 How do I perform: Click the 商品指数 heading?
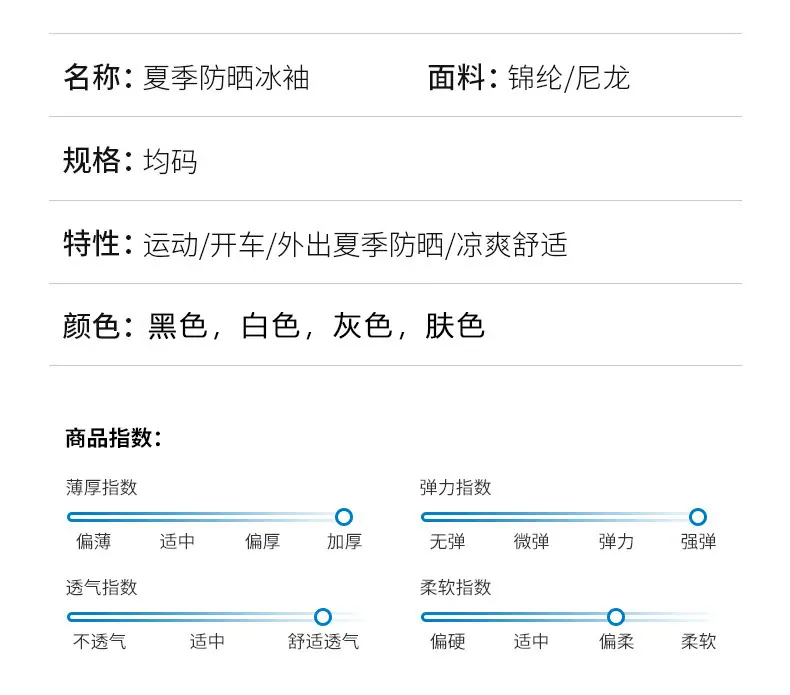(113, 437)
